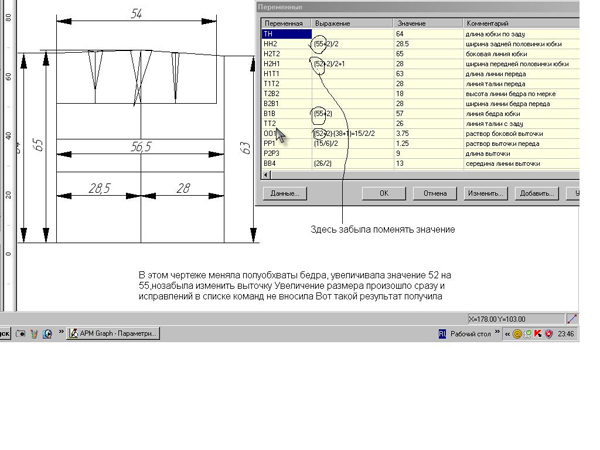The image size is (600, 450).
Task: Select the TT2 variable row
Action: [421, 123]
